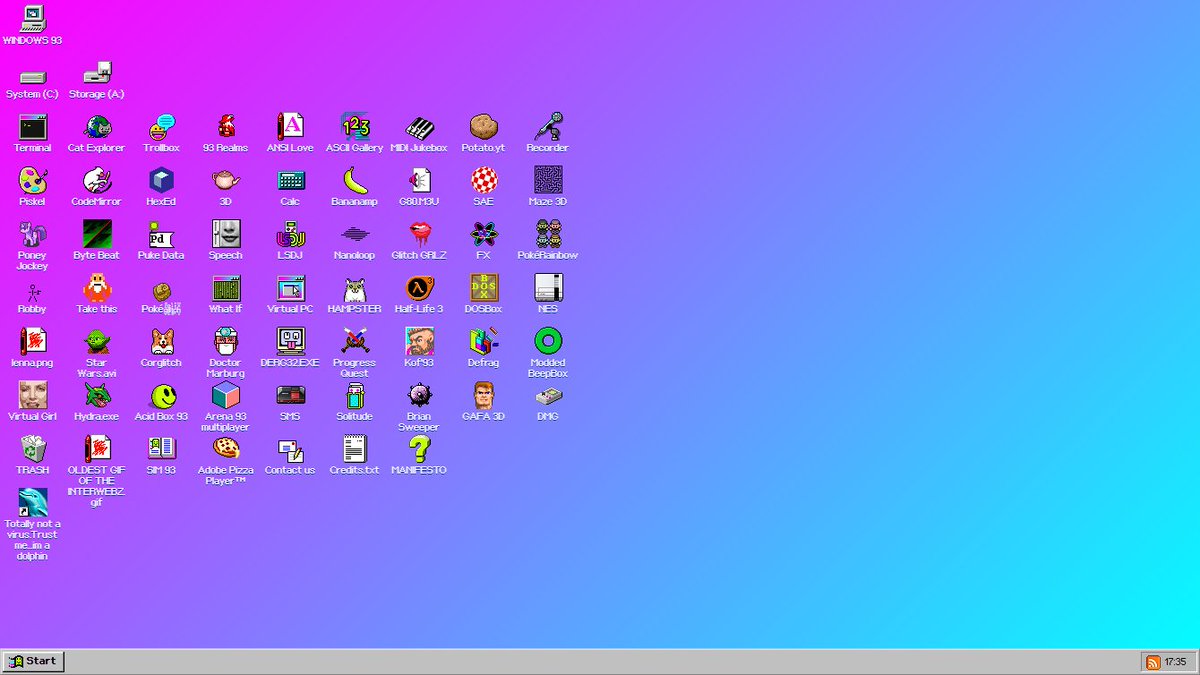This screenshot has height=675, width=1200.
Task: Open the Solitude icon
Action: (x=355, y=395)
